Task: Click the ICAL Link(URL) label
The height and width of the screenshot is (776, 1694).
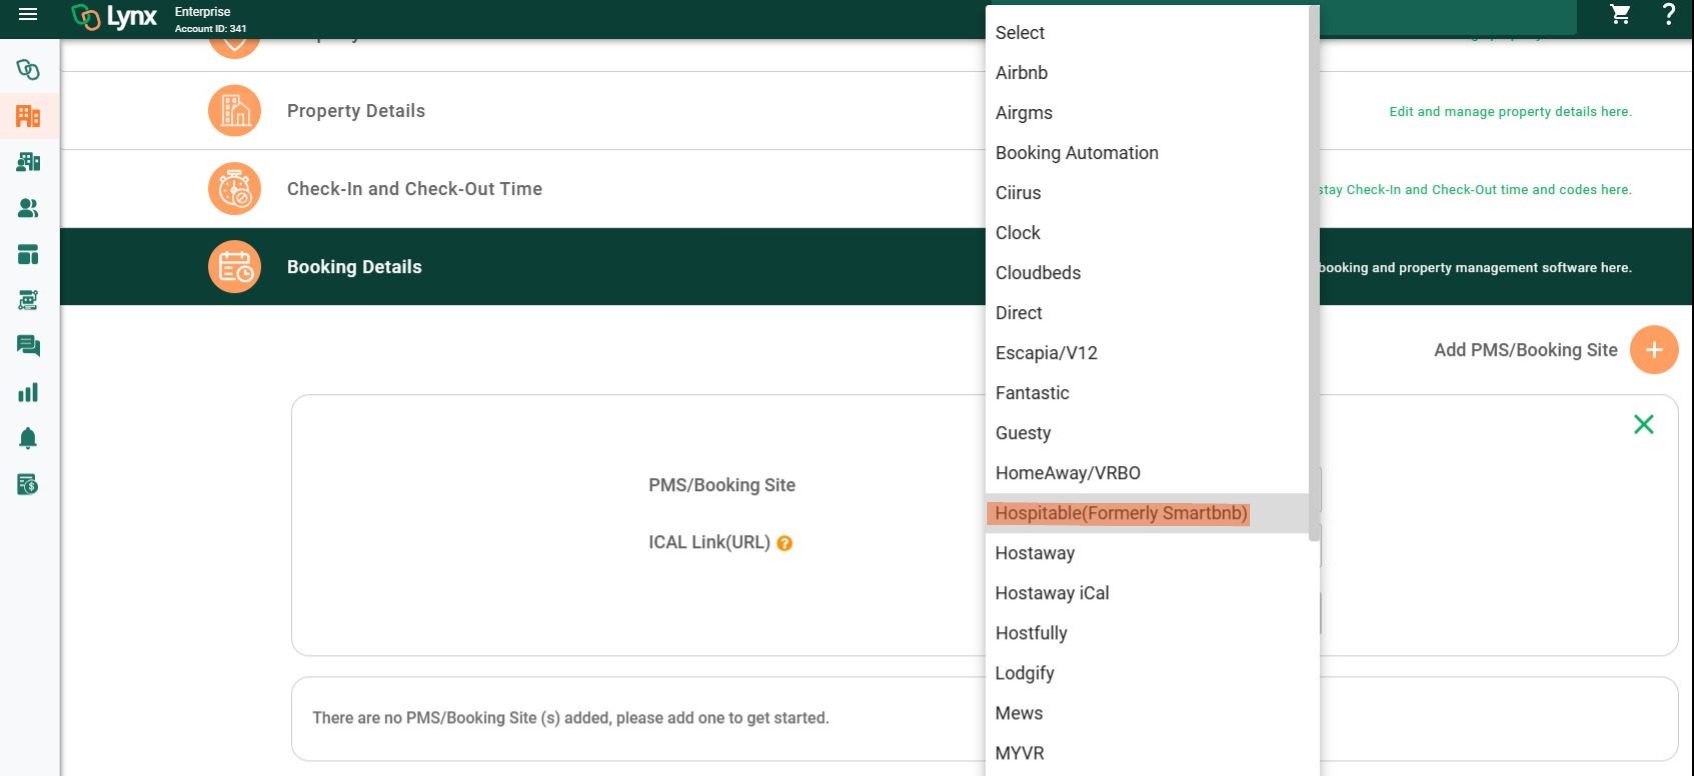Action: point(709,542)
